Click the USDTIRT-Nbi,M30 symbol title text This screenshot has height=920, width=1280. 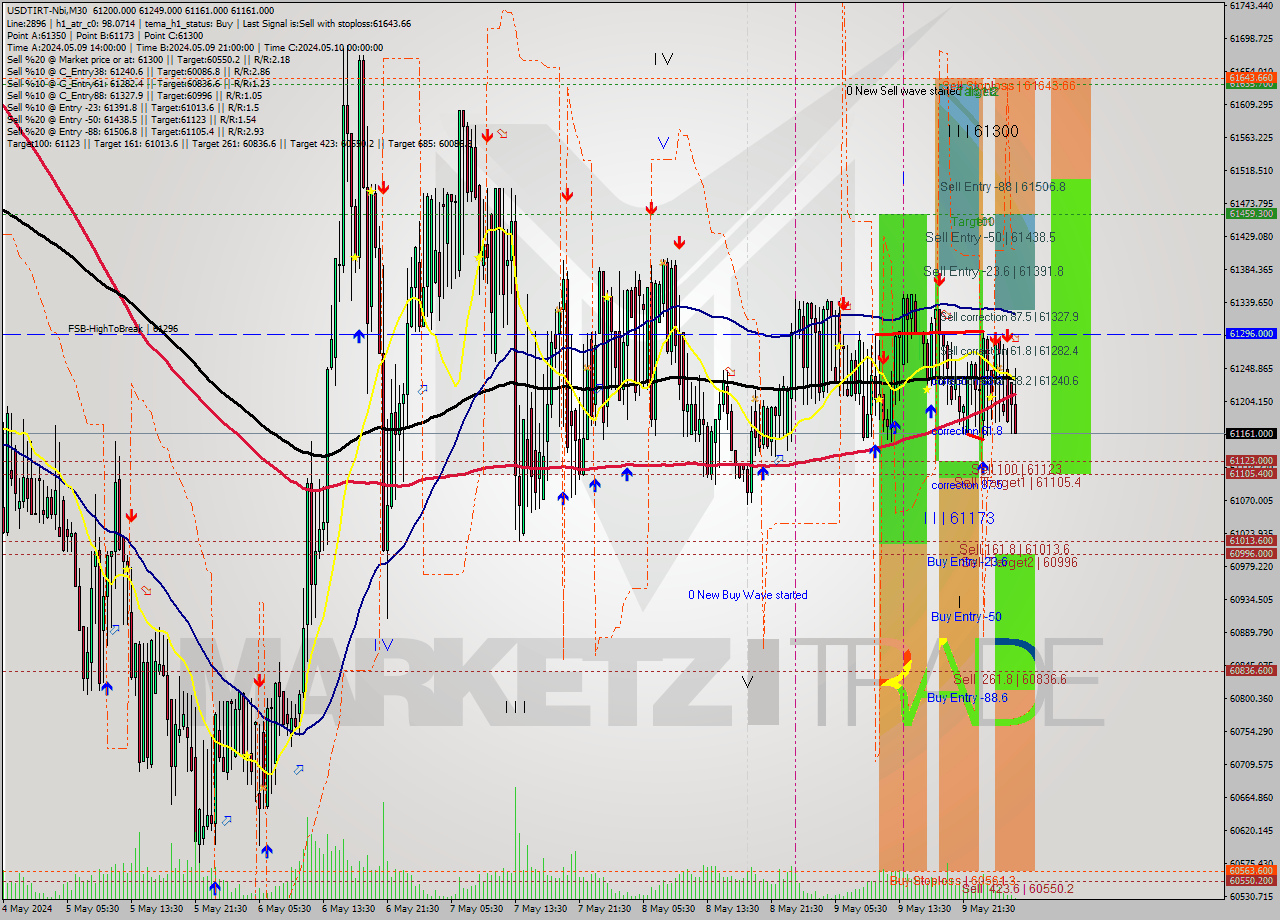[x=47, y=10]
